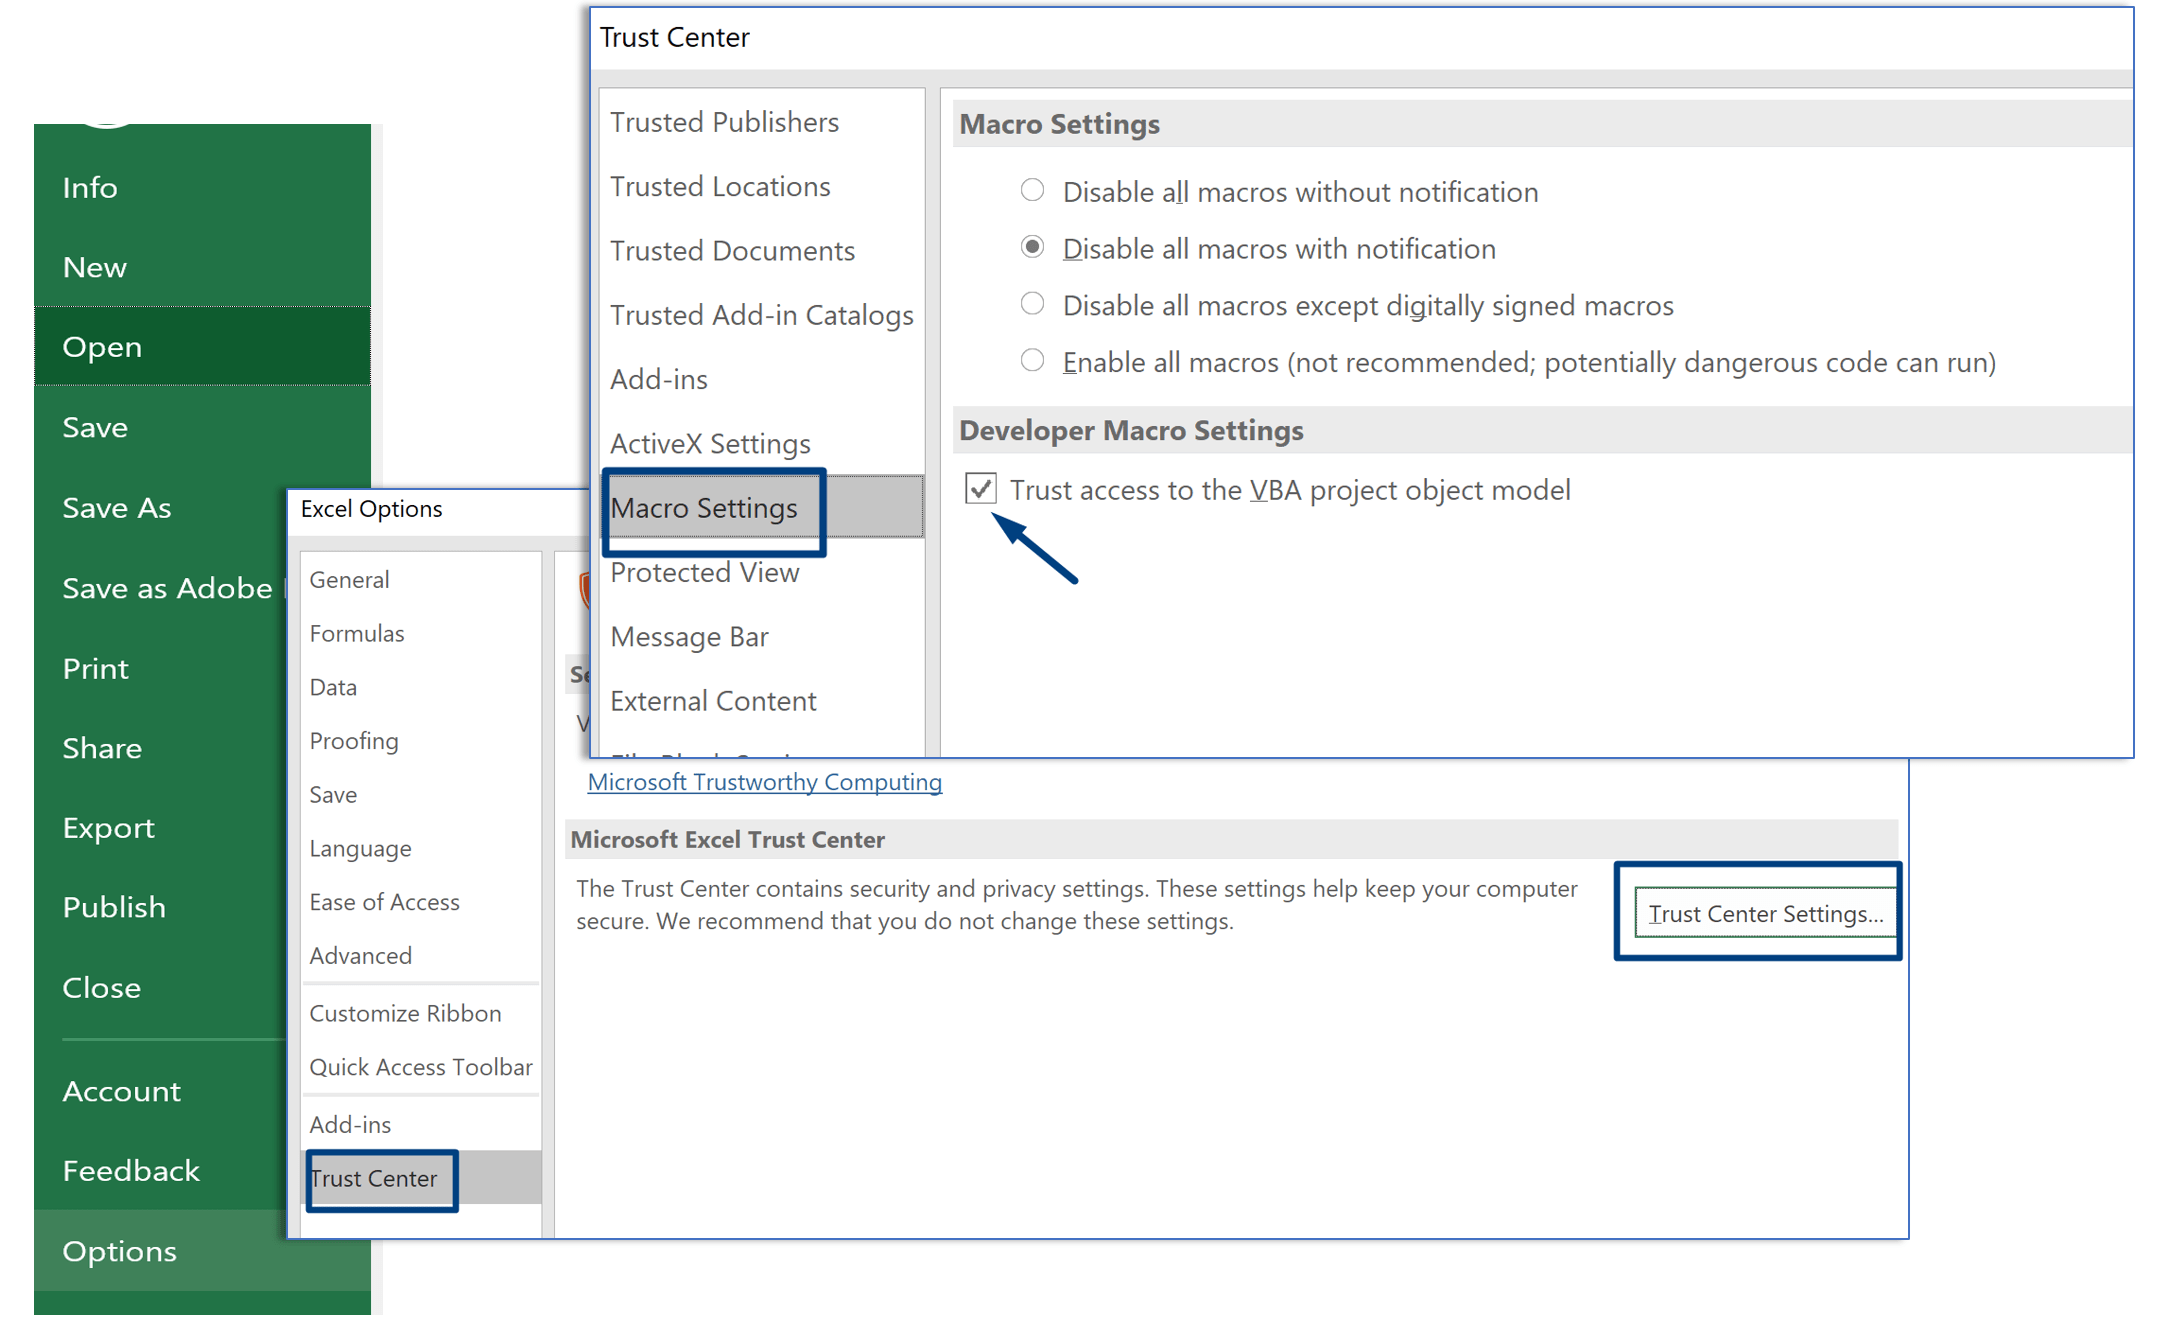Switch to Protected View settings
This screenshot has height=1320, width=2163.
pos(705,572)
